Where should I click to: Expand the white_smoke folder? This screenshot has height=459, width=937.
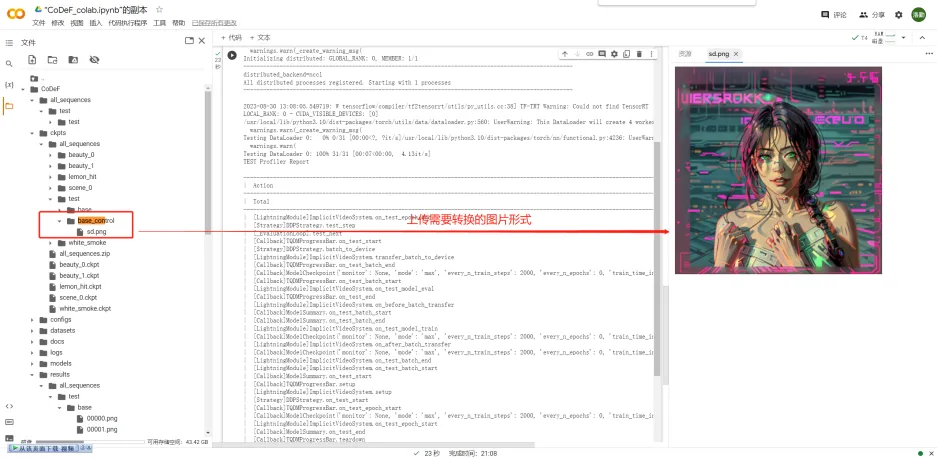pyautogui.click(x=51, y=243)
